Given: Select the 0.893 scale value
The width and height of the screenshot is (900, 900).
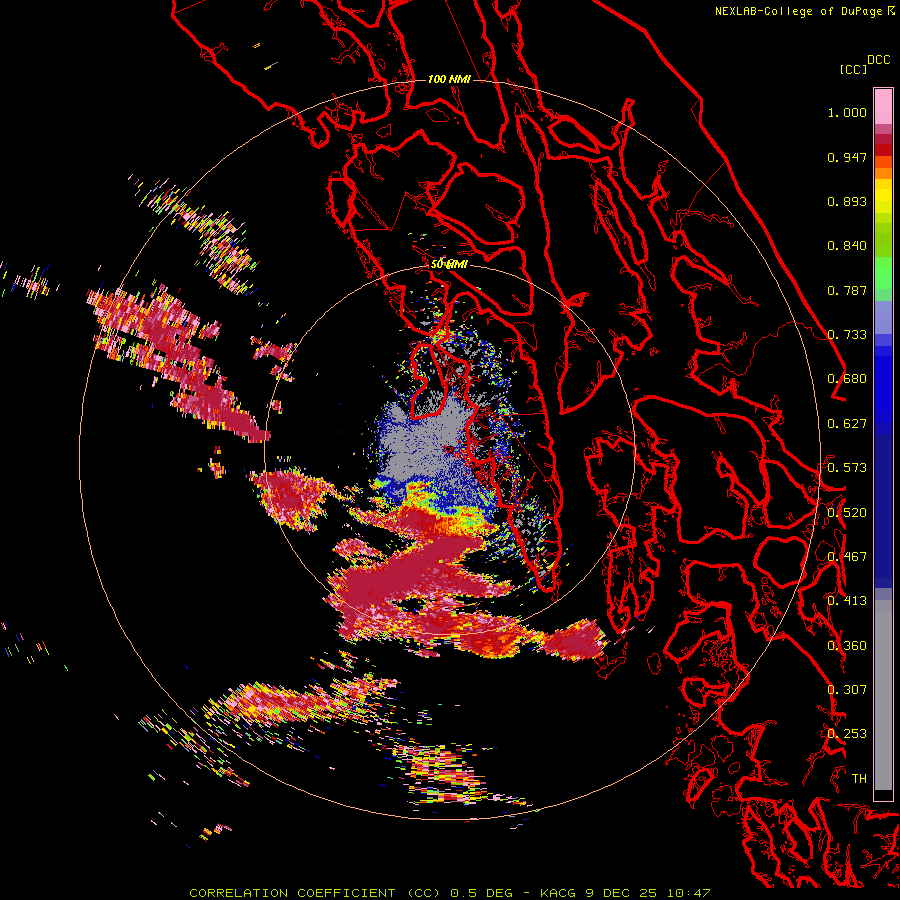Looking at the screenshot, I should tap(847, 201).
